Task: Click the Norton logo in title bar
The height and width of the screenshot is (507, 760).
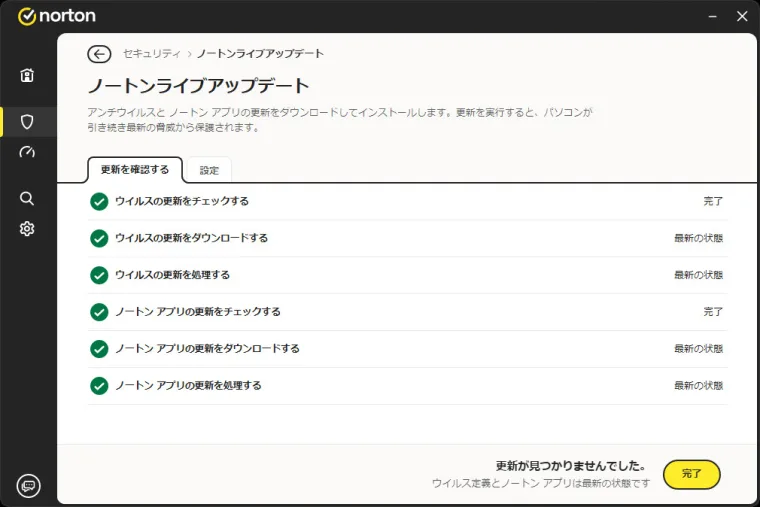Action: tap(57, 16)
